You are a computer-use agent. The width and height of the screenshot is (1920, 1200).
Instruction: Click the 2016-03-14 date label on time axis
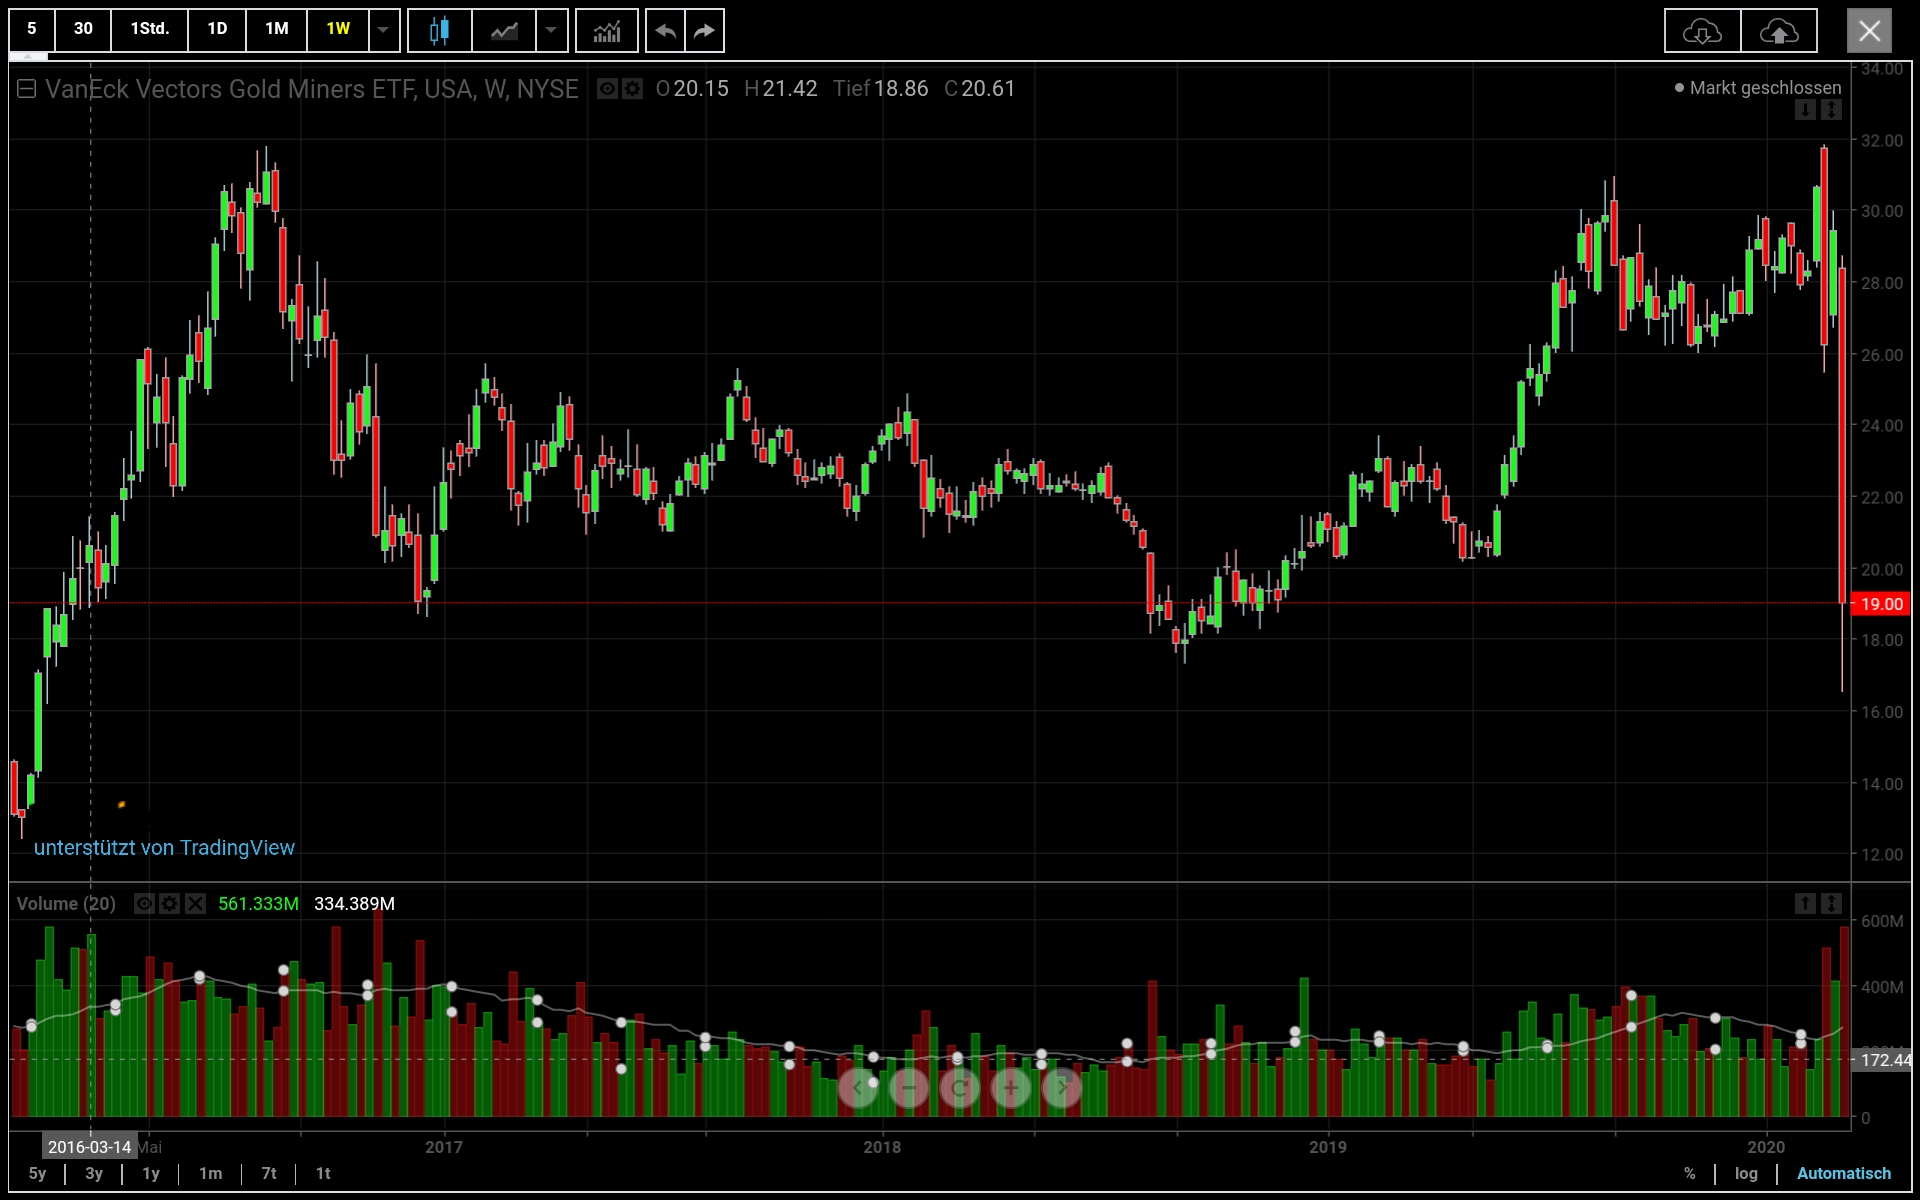(89, 1147)
